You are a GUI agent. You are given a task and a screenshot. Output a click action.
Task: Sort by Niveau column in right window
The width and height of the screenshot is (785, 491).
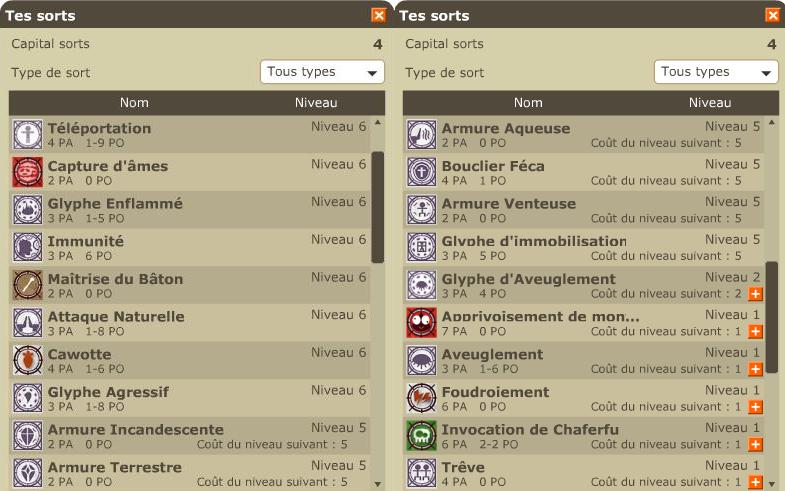[710, 103]
